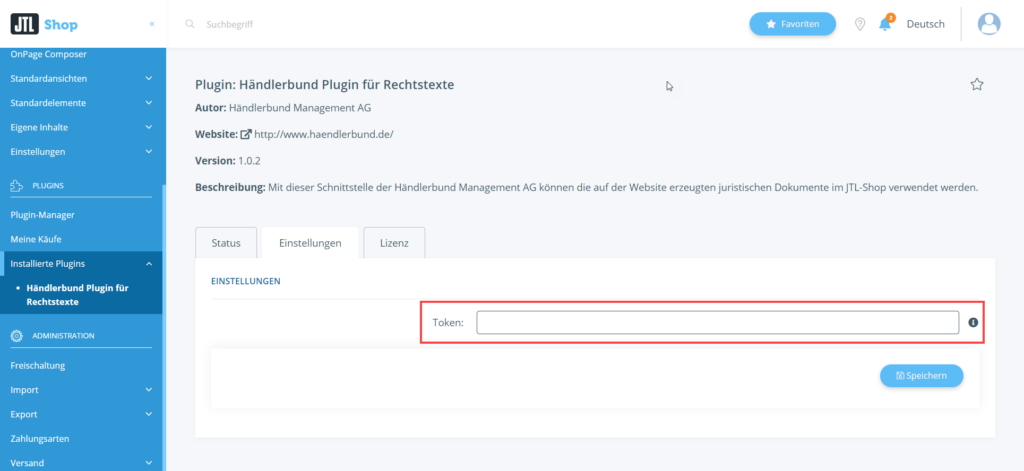Viewport: 1024px width, 471px height.
Task: Expand Standardansichten chevron
Action: click(149, 78)
